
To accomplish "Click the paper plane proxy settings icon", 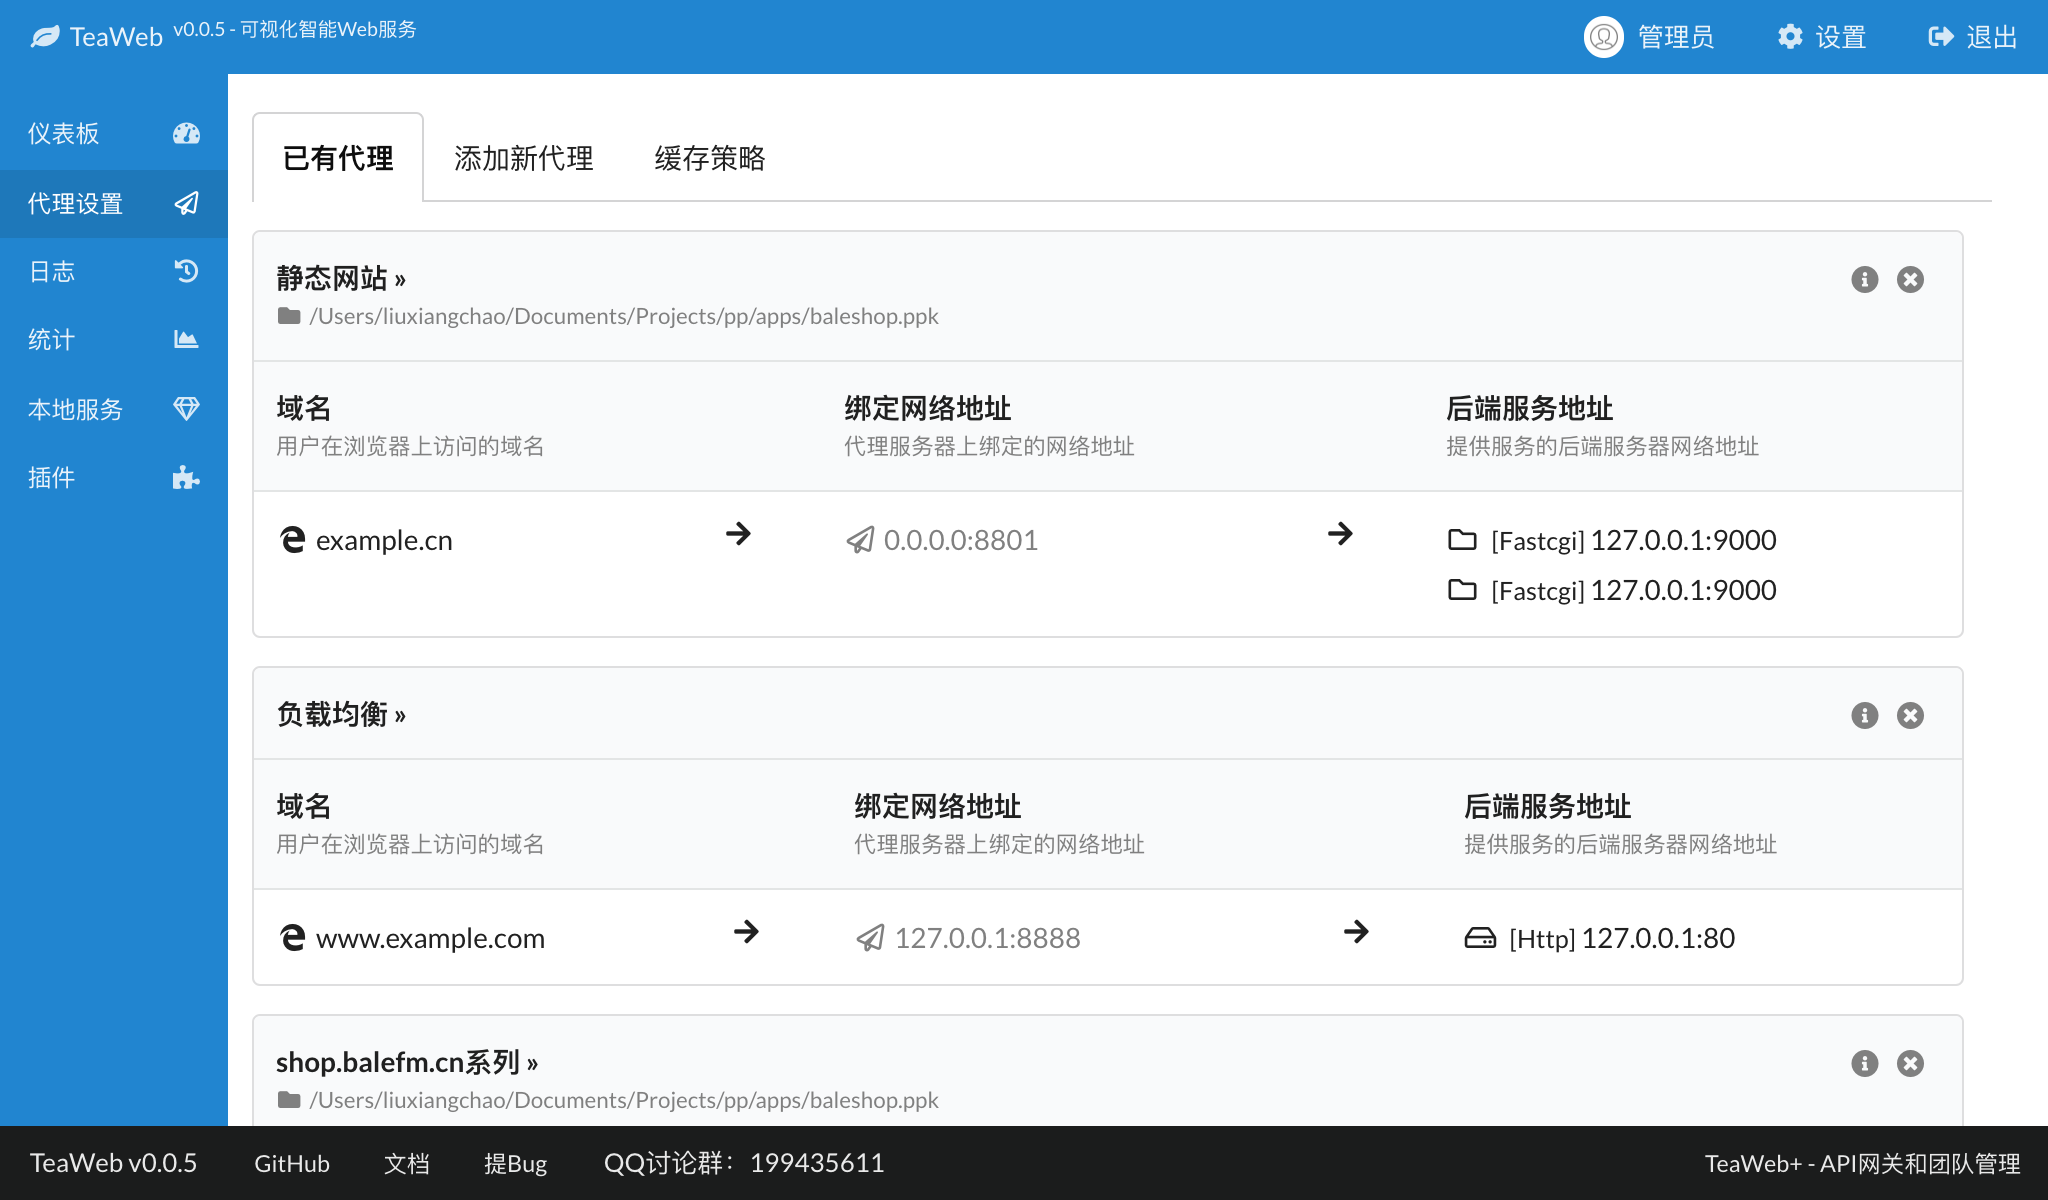I will (186, 204).
